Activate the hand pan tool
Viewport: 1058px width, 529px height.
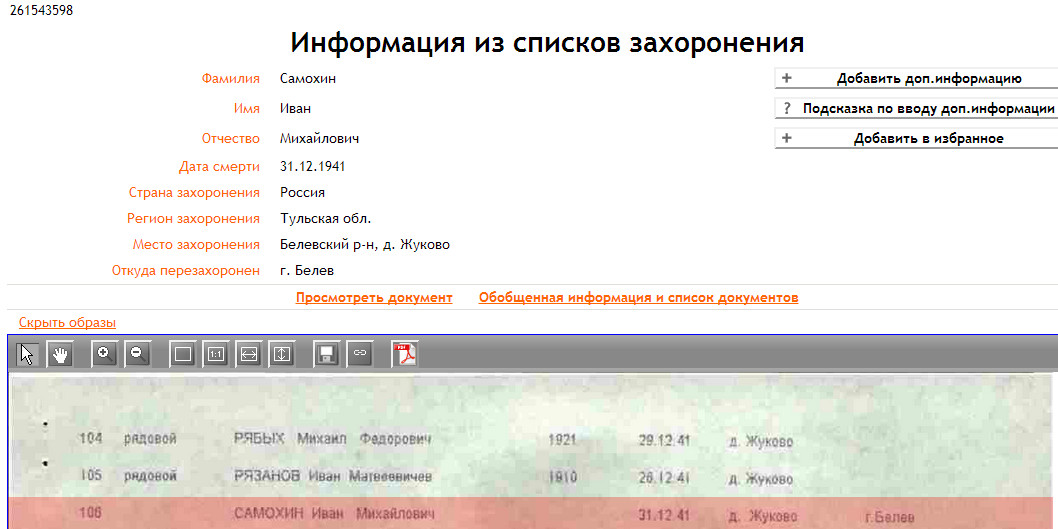coord(61,354)
